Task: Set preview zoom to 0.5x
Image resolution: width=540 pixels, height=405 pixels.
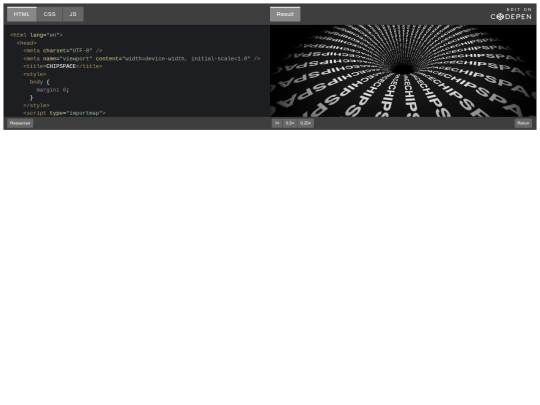Action: coord(290,123)
